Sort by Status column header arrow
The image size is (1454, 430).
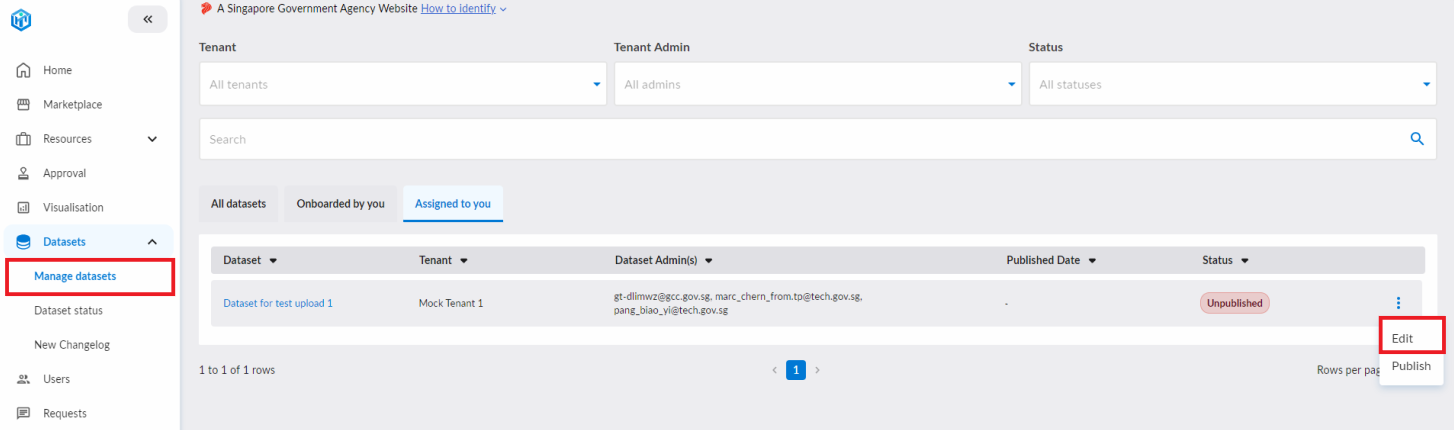click(1245, 261)
